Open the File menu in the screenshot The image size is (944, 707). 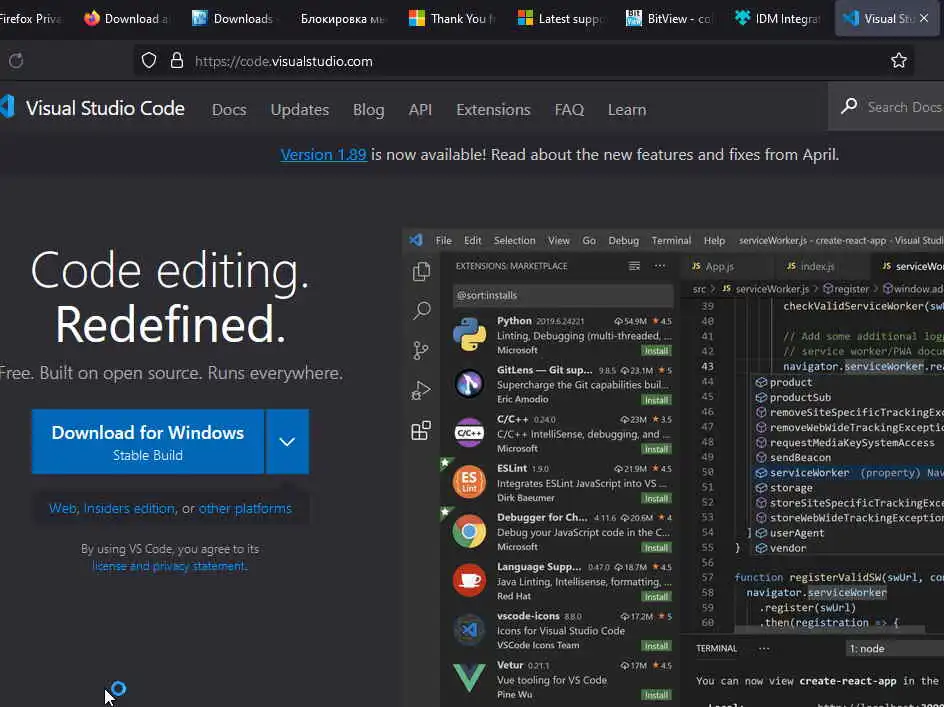[x=444, y=240]
